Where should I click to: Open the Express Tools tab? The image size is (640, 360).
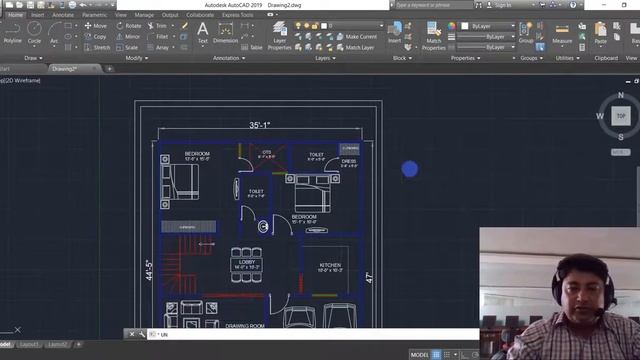coord(237,15)
